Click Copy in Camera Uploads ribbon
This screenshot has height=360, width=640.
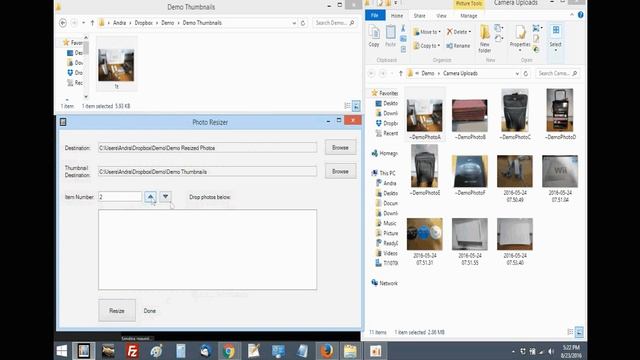[374, 36]
